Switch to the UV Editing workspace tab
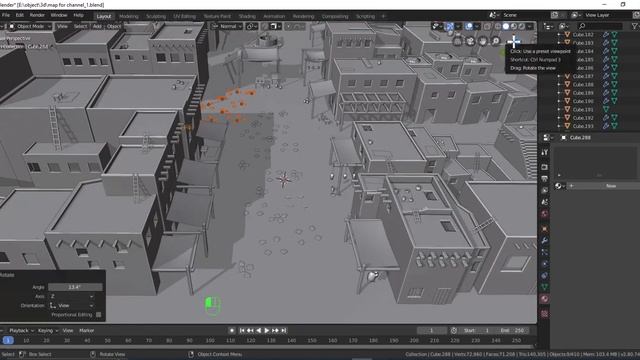This screenshot has height=360, width=640. 184,16
